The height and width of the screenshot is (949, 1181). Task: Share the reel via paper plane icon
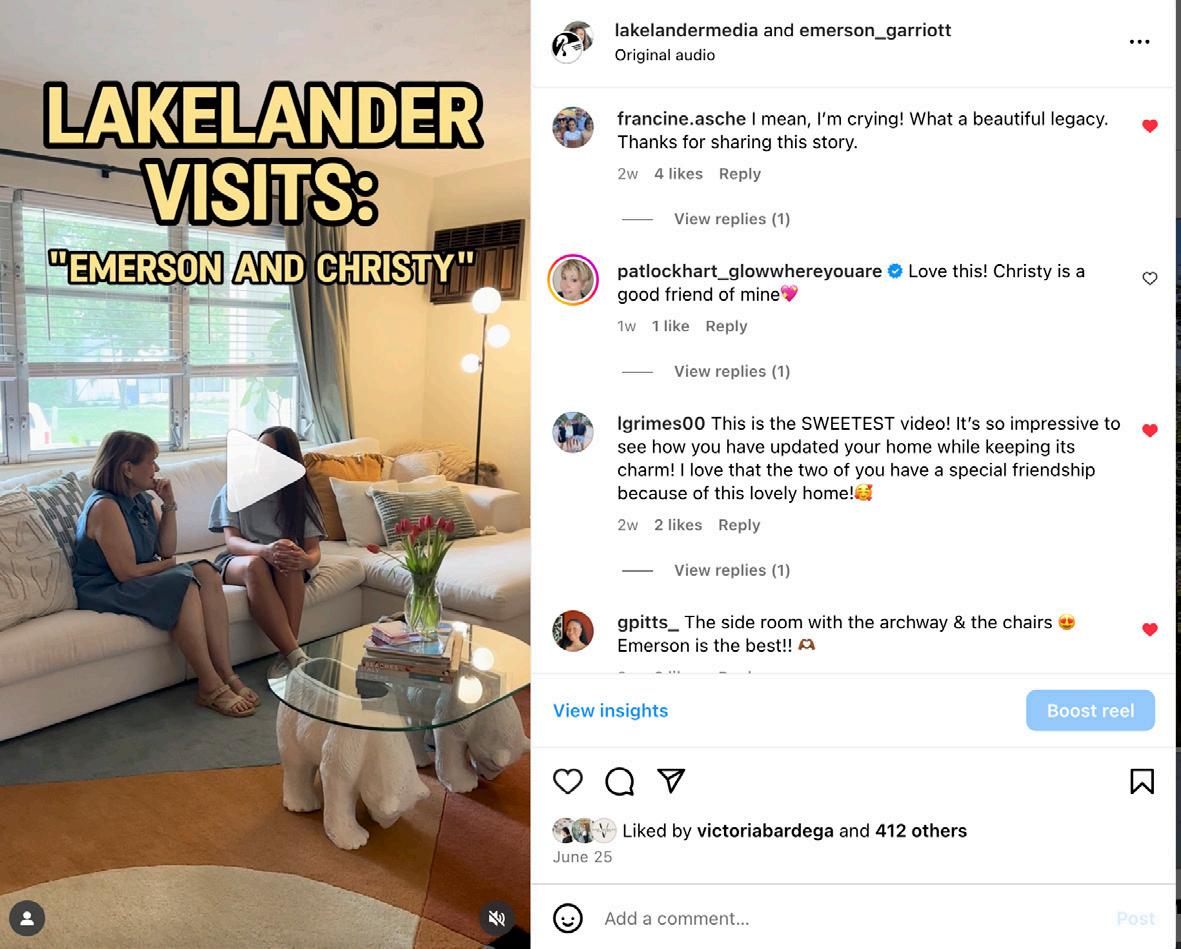(x=670, y=780)
